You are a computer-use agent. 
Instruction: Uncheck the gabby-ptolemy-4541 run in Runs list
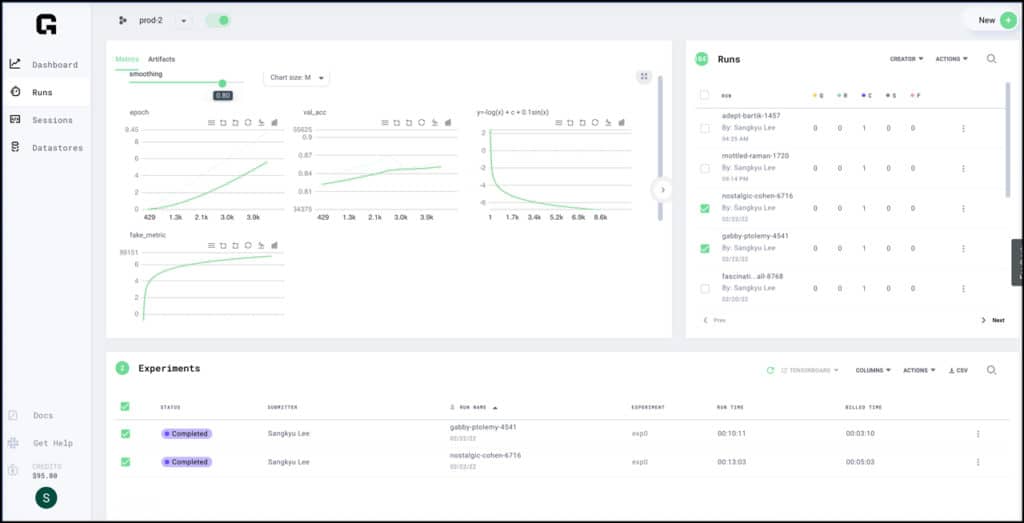(705, 249)
